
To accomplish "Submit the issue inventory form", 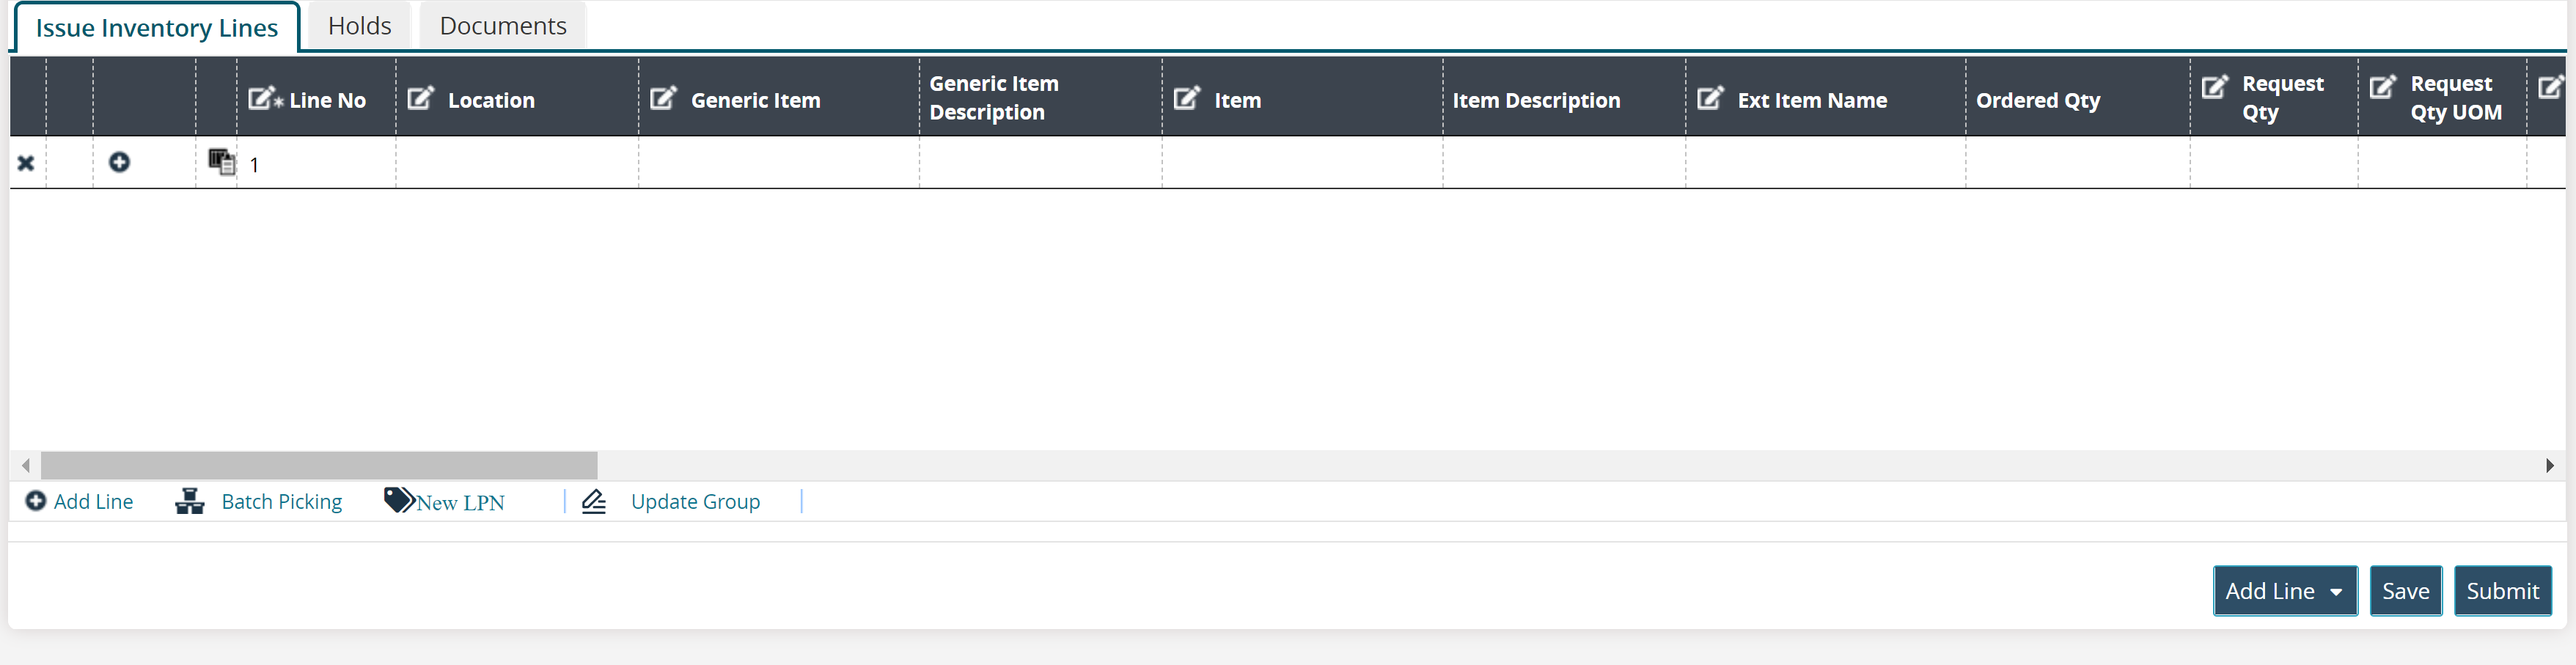I will [2502, 591].
